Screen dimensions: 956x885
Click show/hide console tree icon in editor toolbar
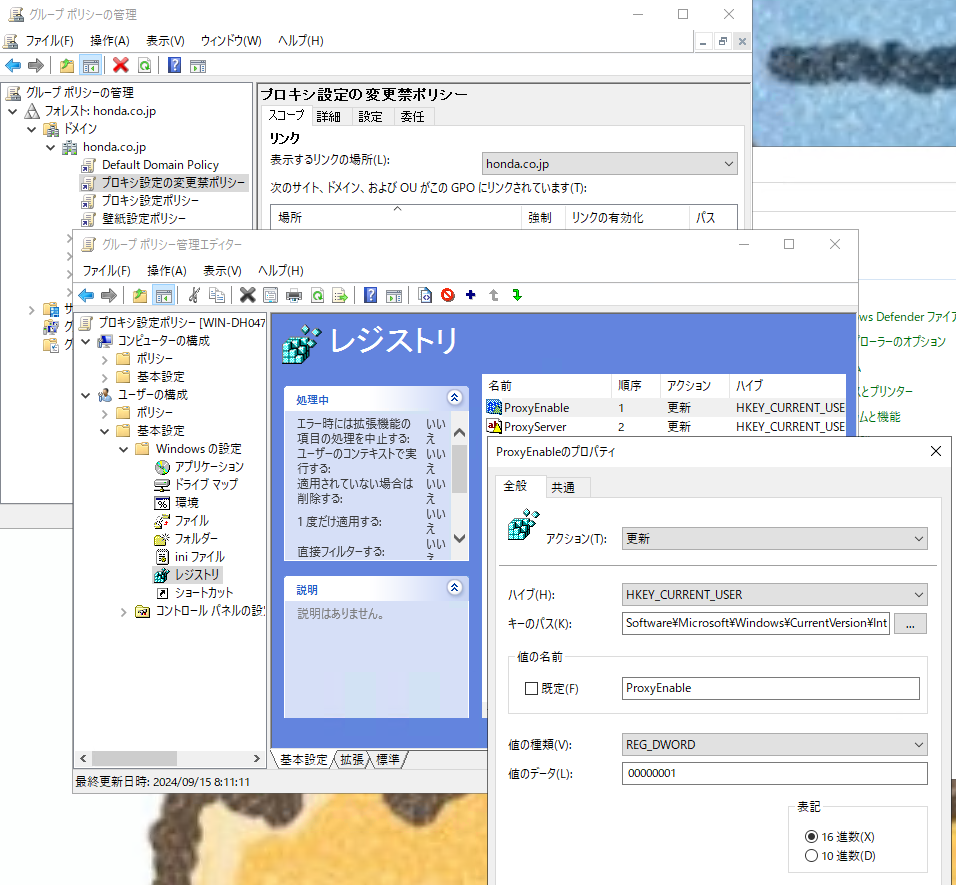(163, 296)
